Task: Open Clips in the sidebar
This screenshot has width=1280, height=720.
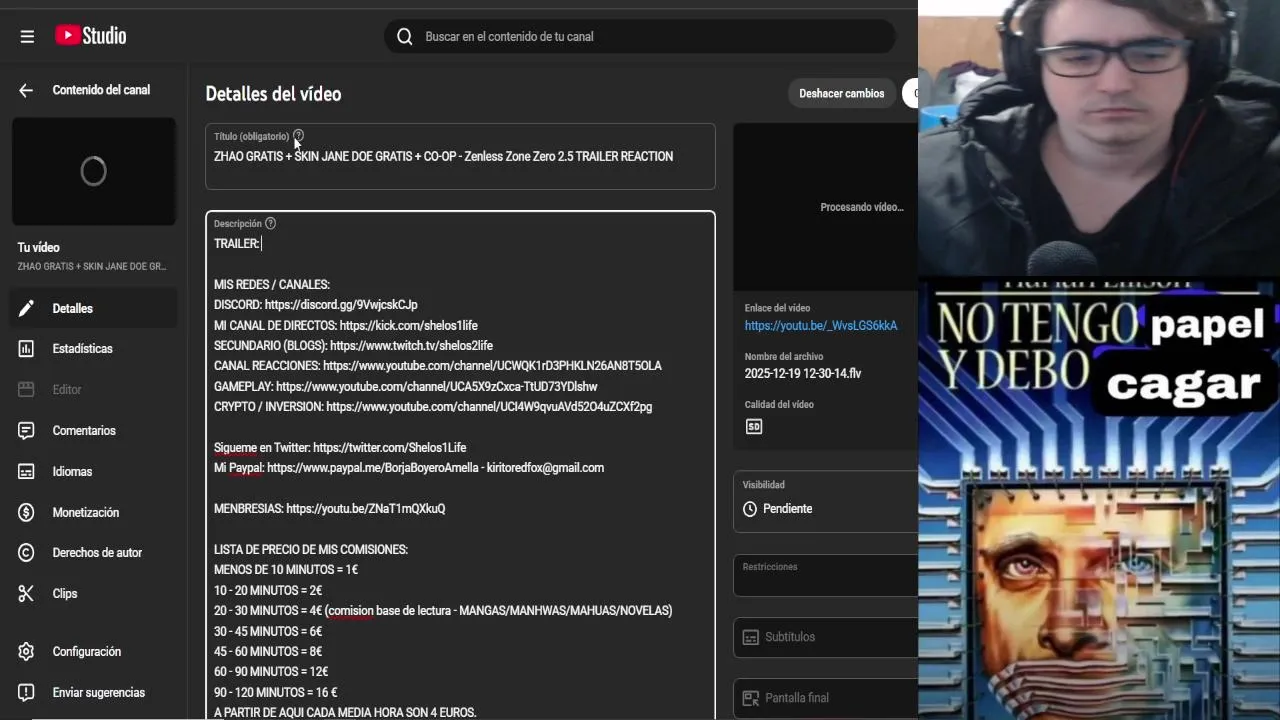Action: (95, 593)
